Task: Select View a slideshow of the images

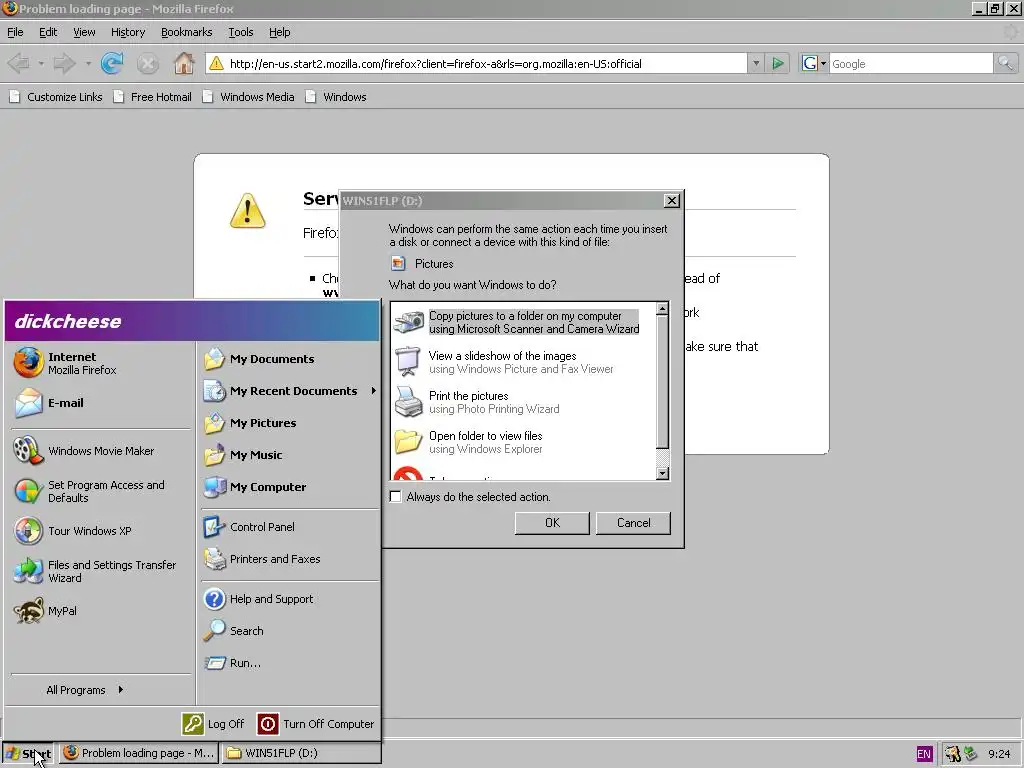Action: [522, 362]
